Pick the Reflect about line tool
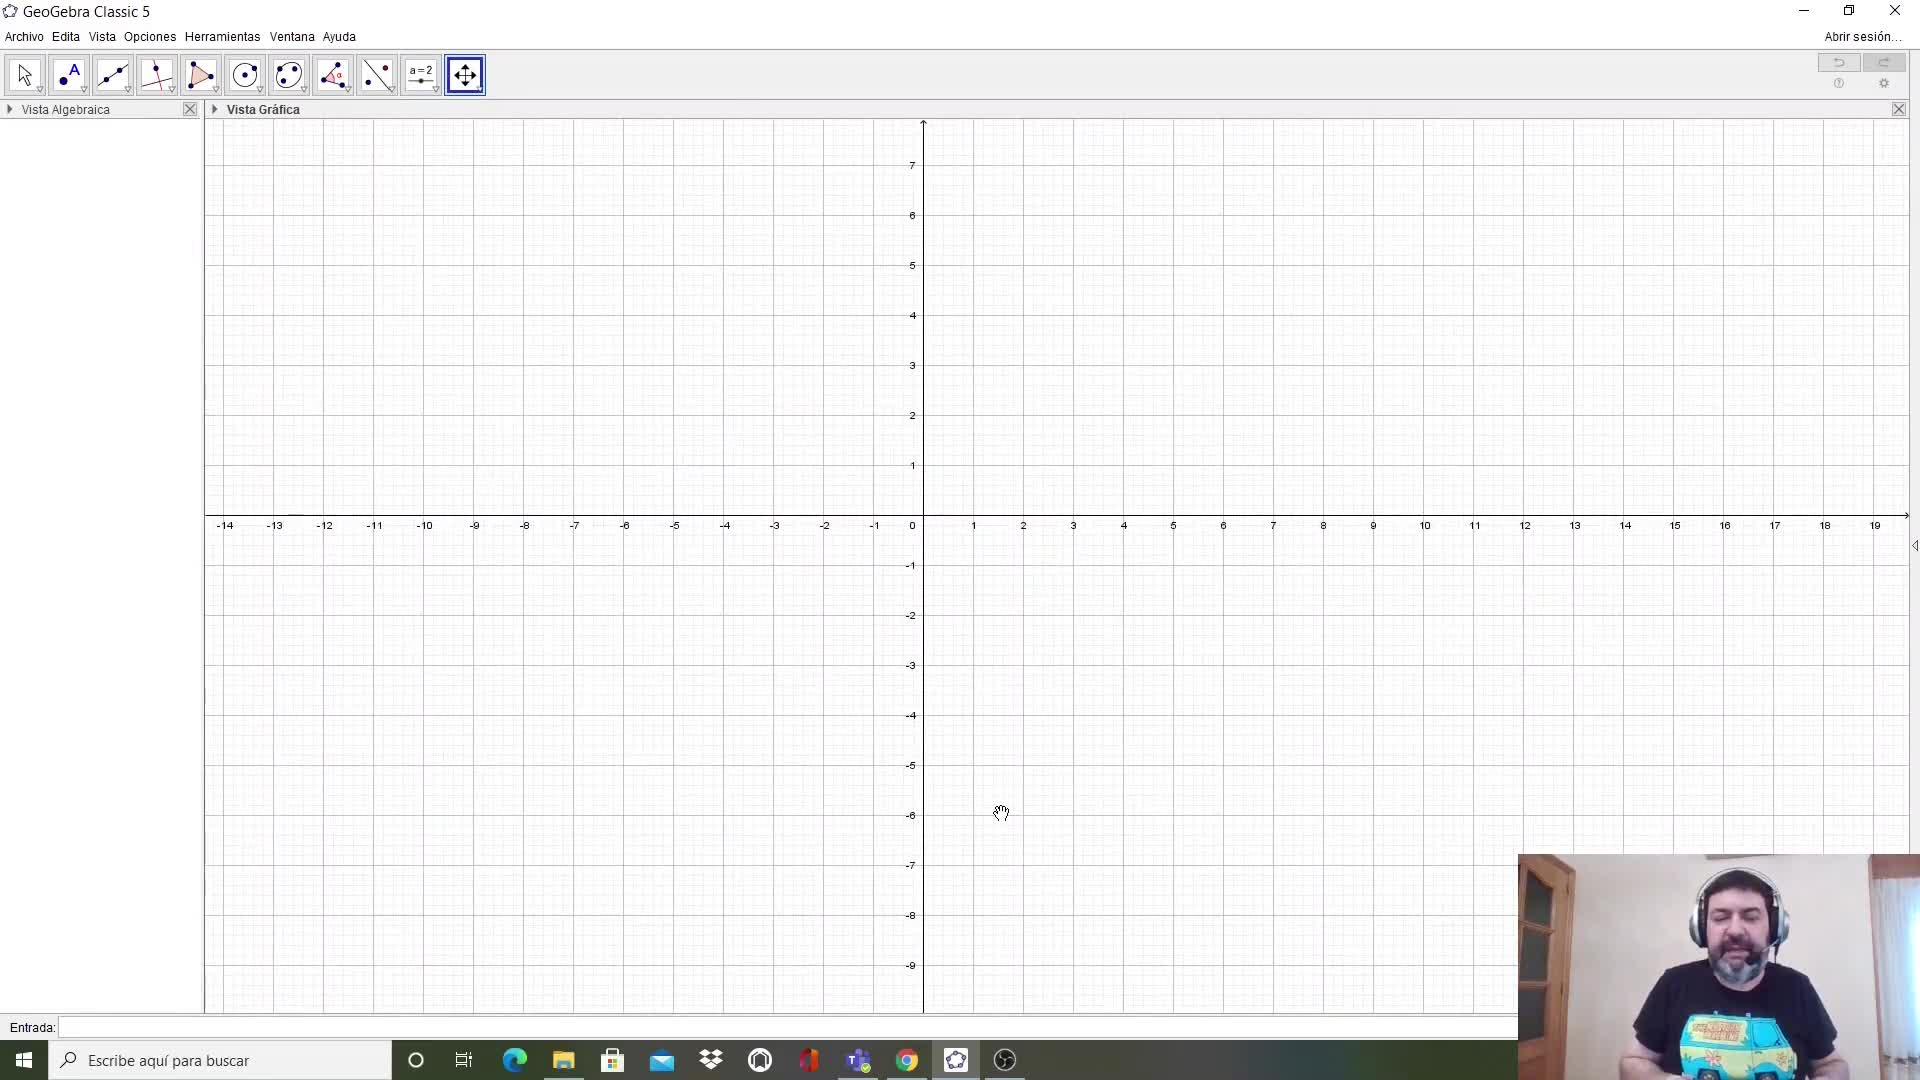Screen dimensions: 1920x1080 (377, 75)
